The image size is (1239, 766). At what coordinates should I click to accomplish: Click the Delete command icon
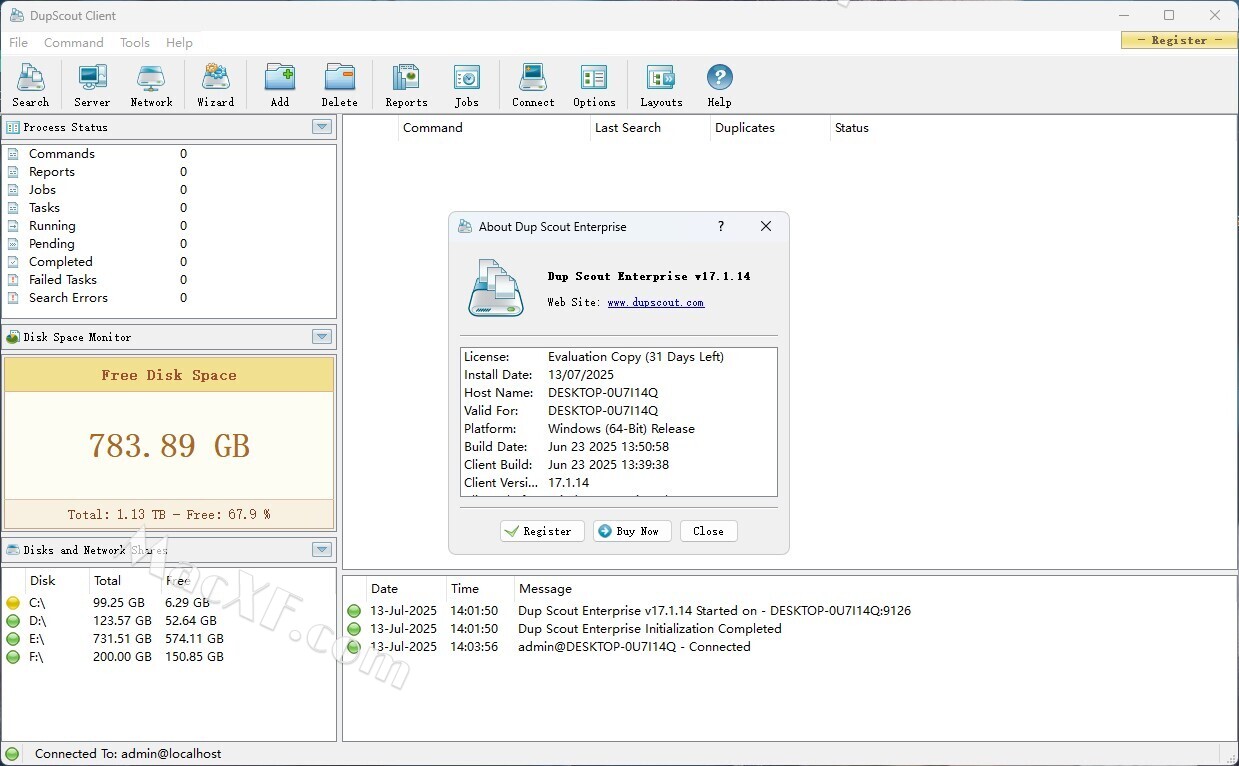click(339, 85)
